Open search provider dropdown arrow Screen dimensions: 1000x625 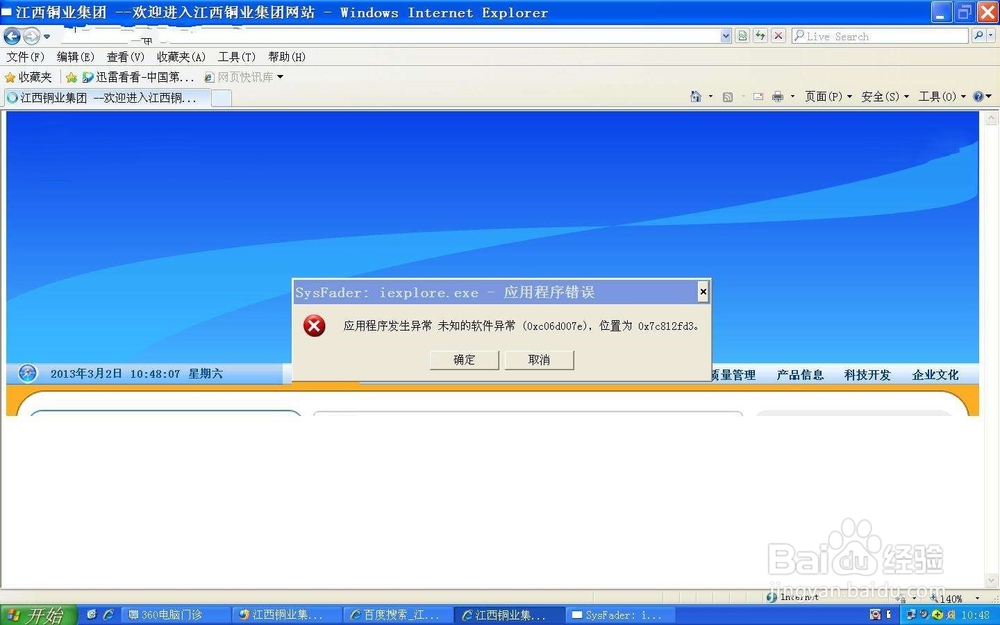991,36
